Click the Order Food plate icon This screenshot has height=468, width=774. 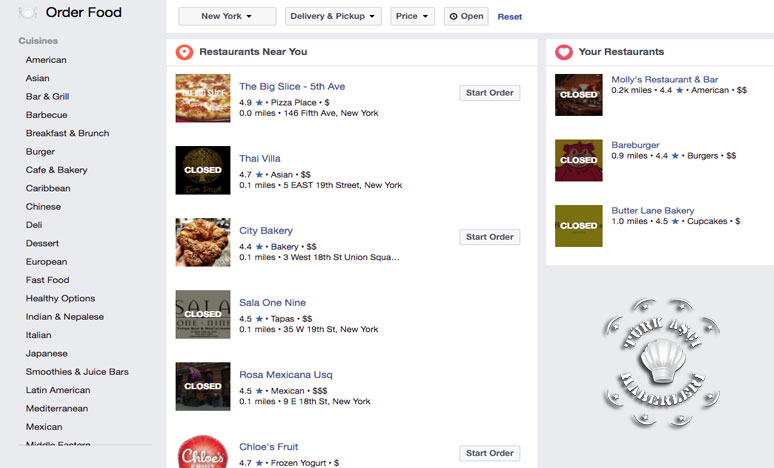27,13
